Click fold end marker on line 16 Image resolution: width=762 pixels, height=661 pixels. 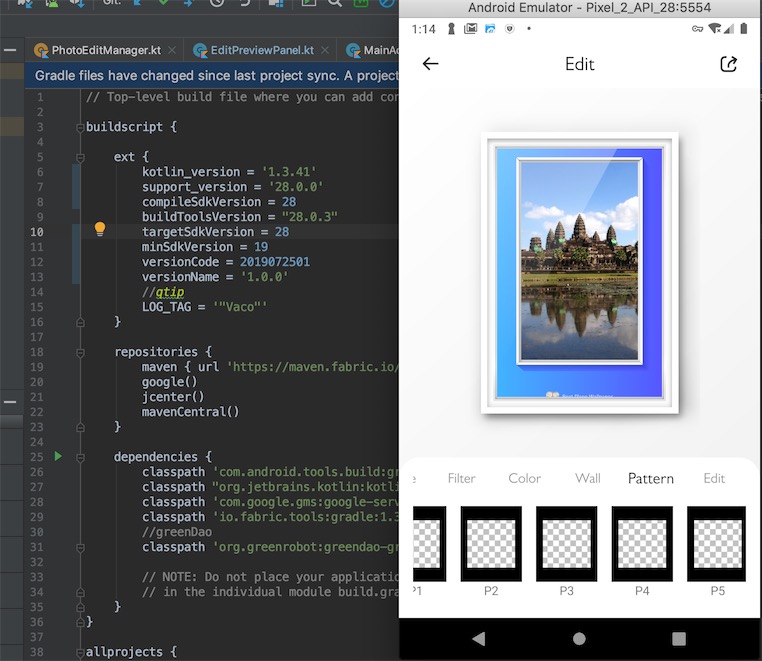(x=80, y=322)
